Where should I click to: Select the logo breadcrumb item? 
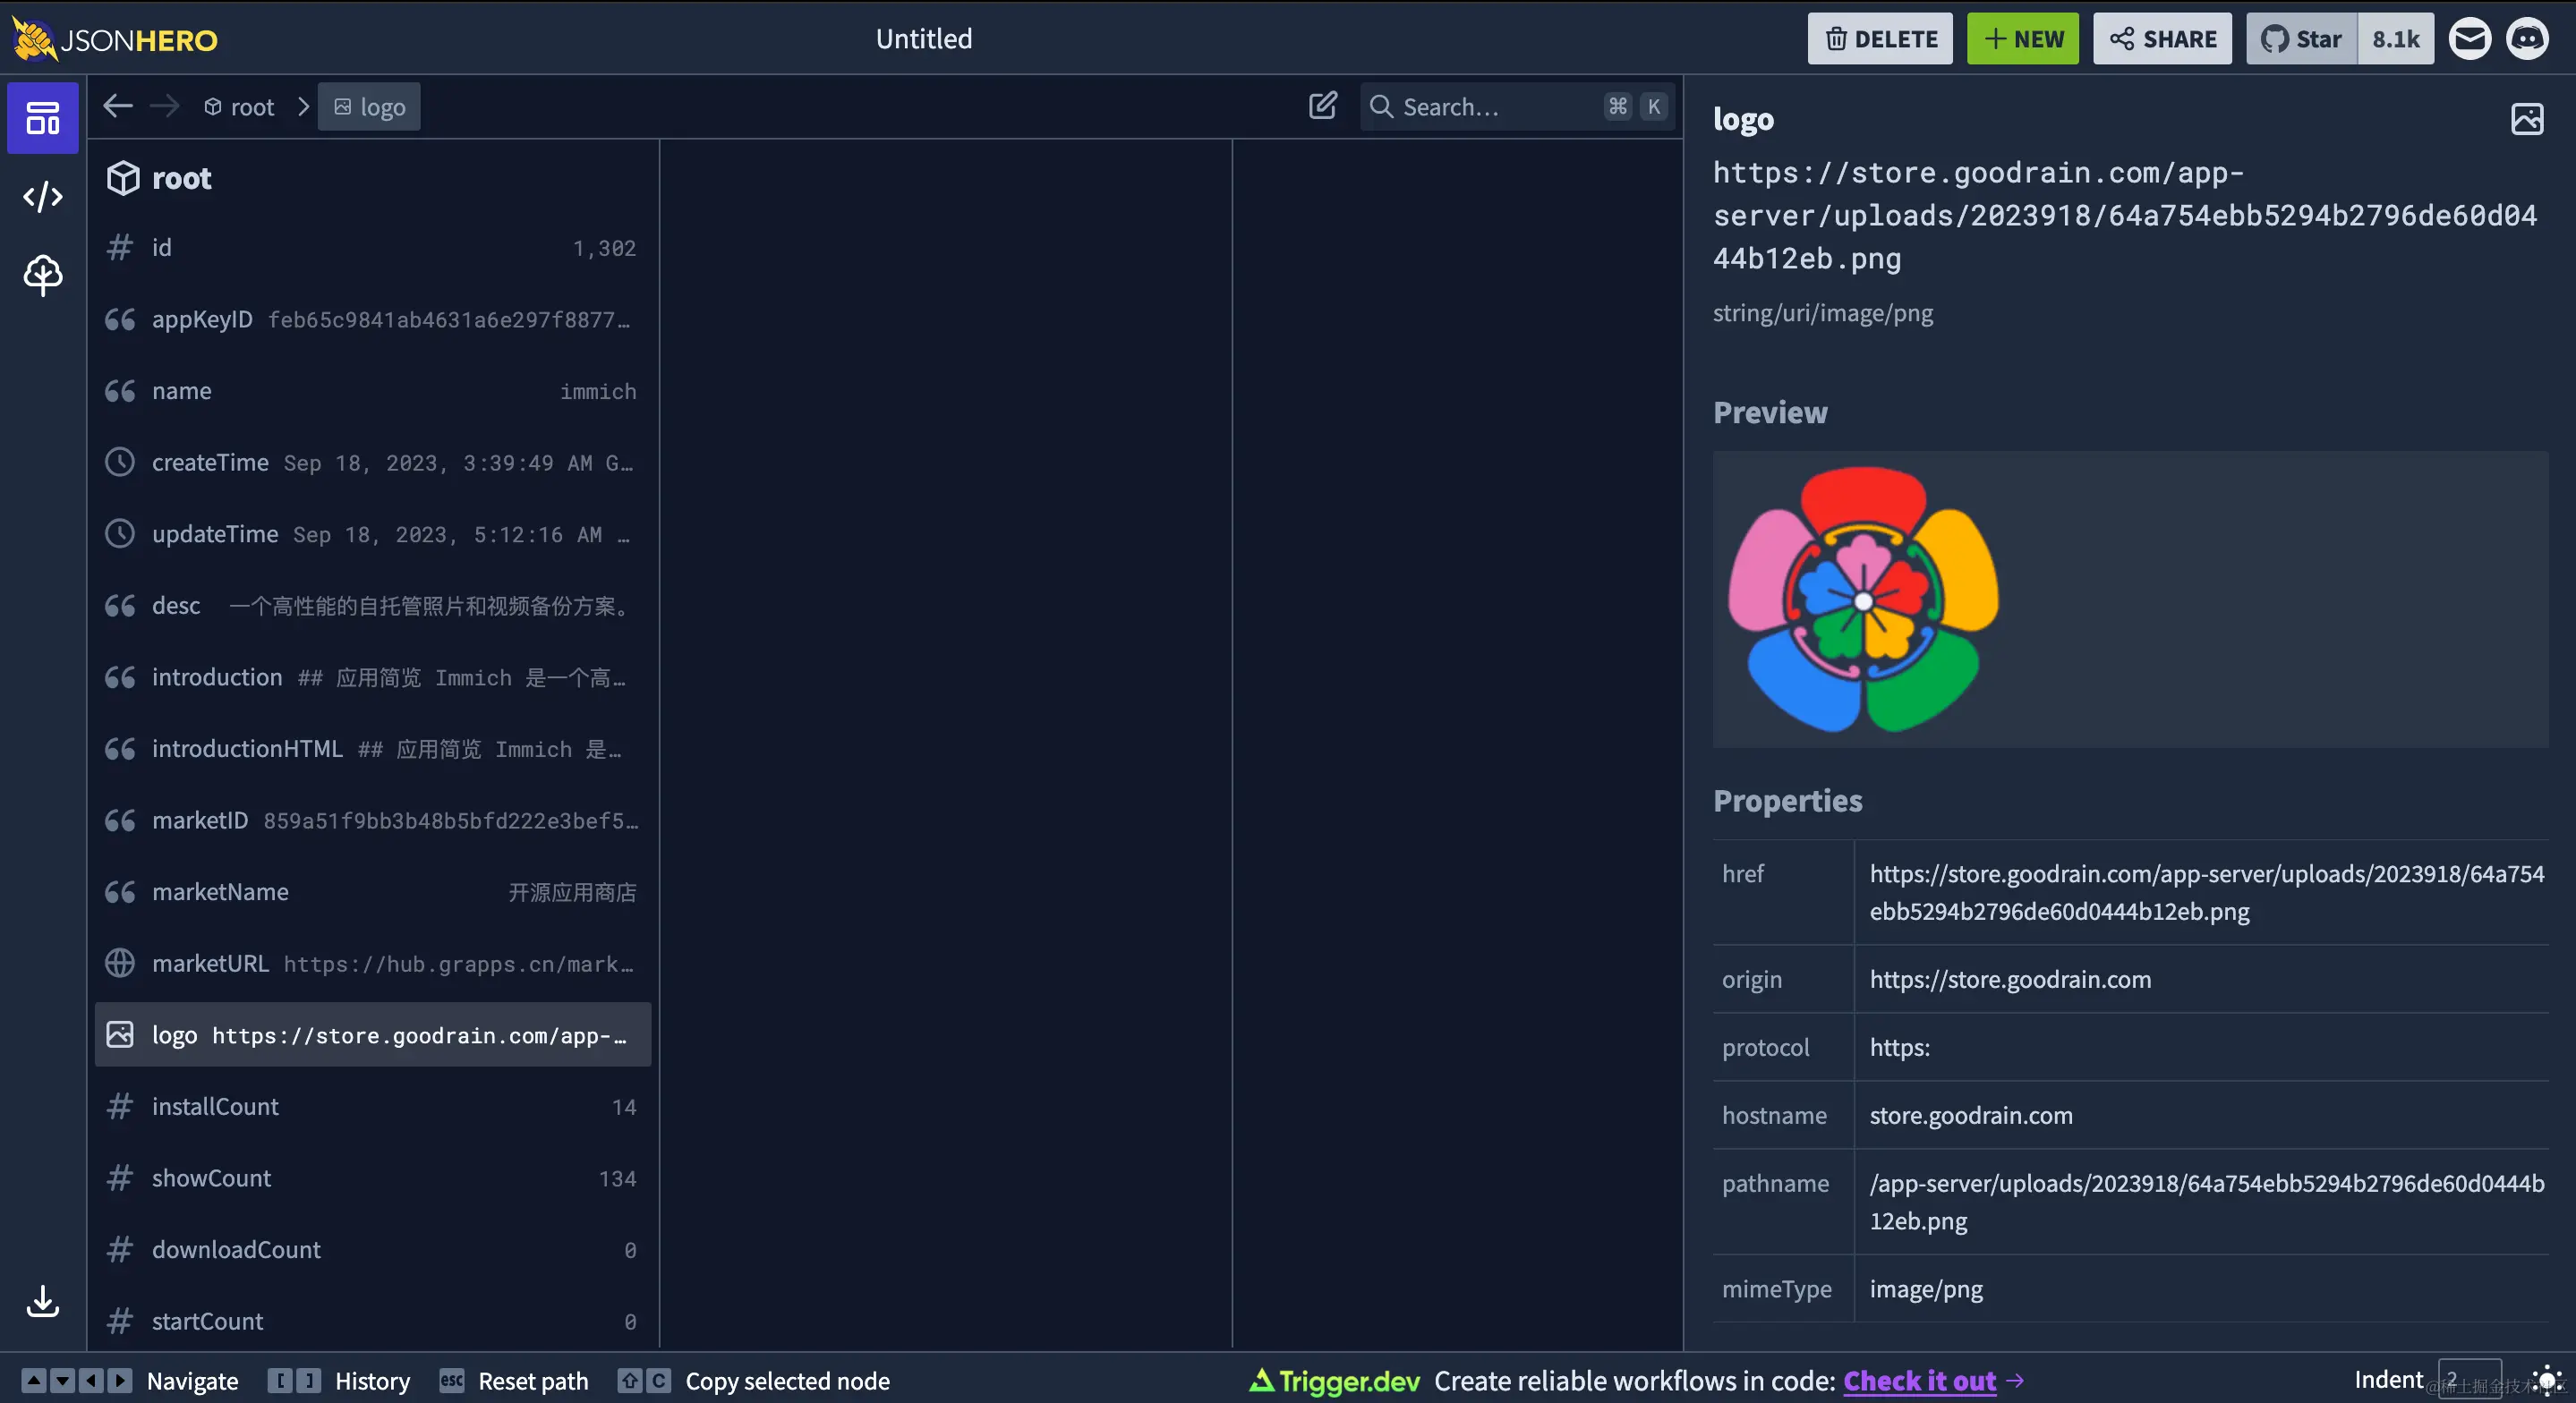(x=369, y=107)
